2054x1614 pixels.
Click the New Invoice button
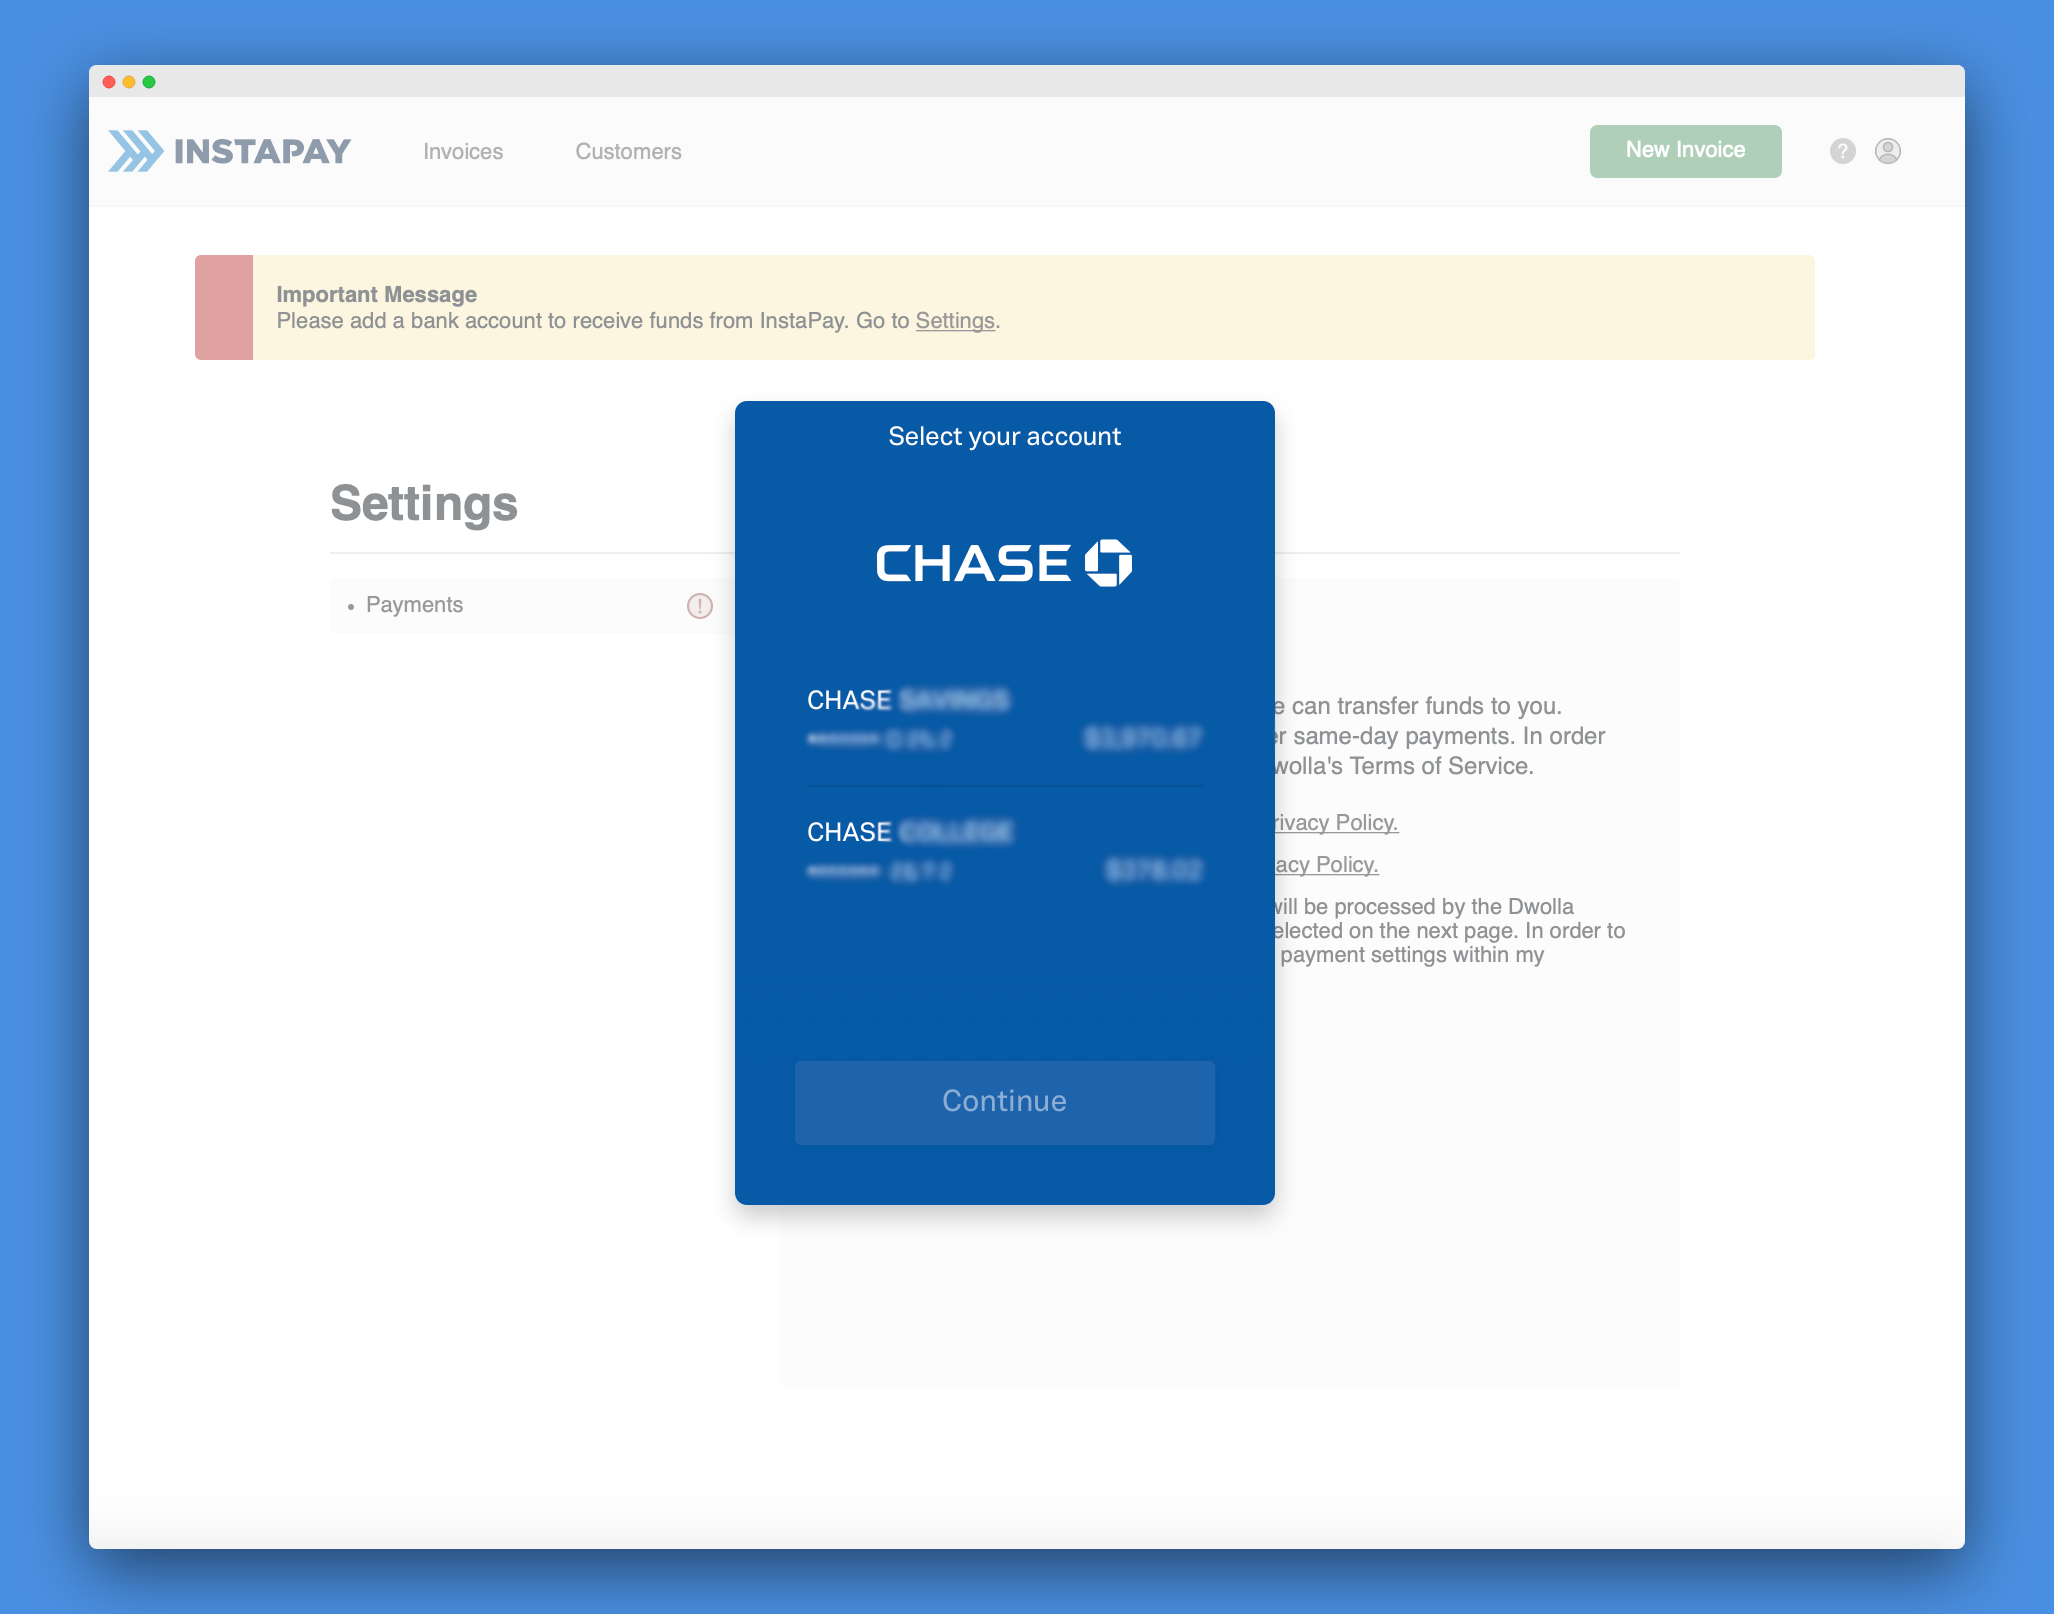coord(1685,151)
